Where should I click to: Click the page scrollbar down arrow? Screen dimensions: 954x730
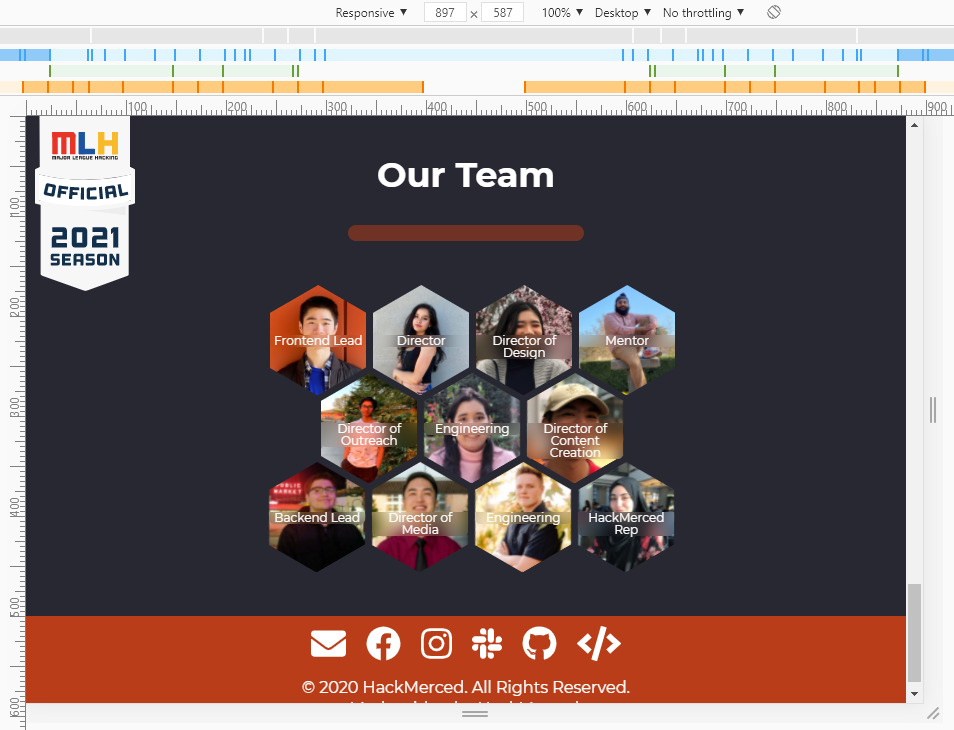(914, 694)
